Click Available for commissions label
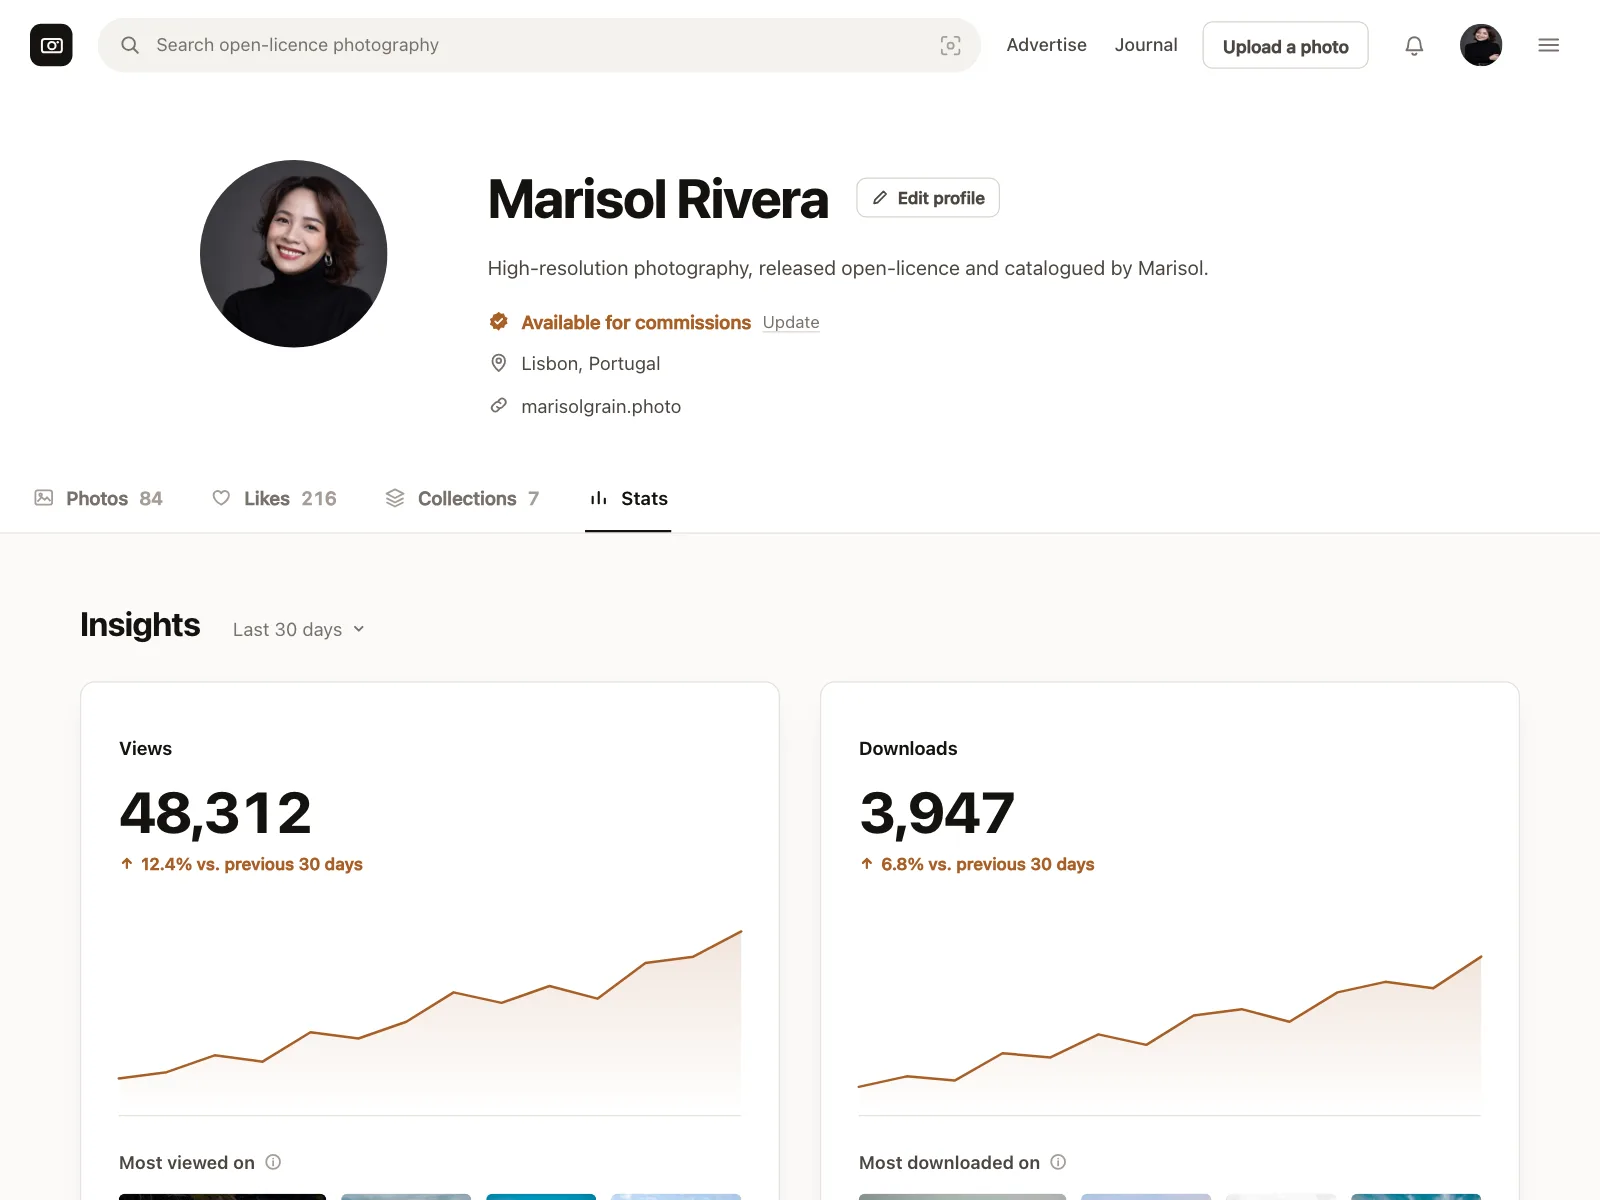Viewport: 1600px width, 1200px height. [x=636, y=322]
